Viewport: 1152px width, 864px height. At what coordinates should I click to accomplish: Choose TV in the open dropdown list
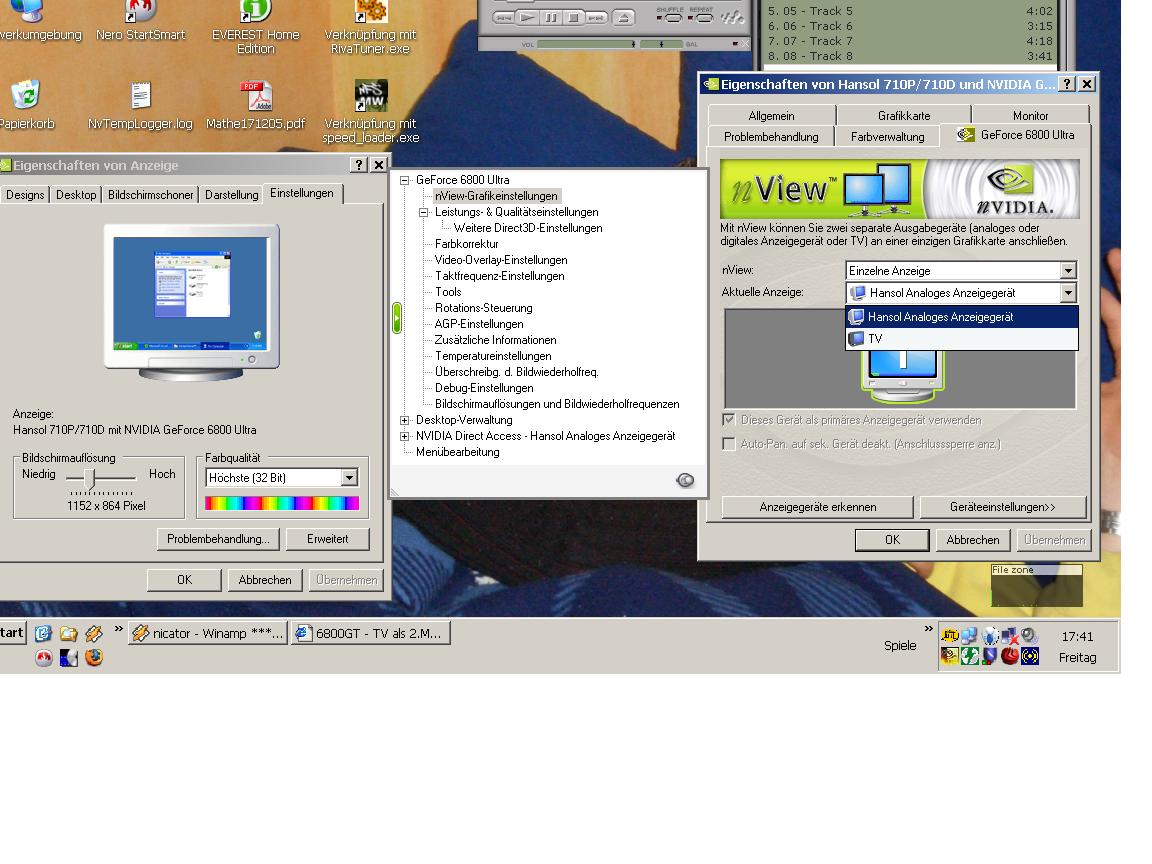pyautogui.click(x=962, y=339)
